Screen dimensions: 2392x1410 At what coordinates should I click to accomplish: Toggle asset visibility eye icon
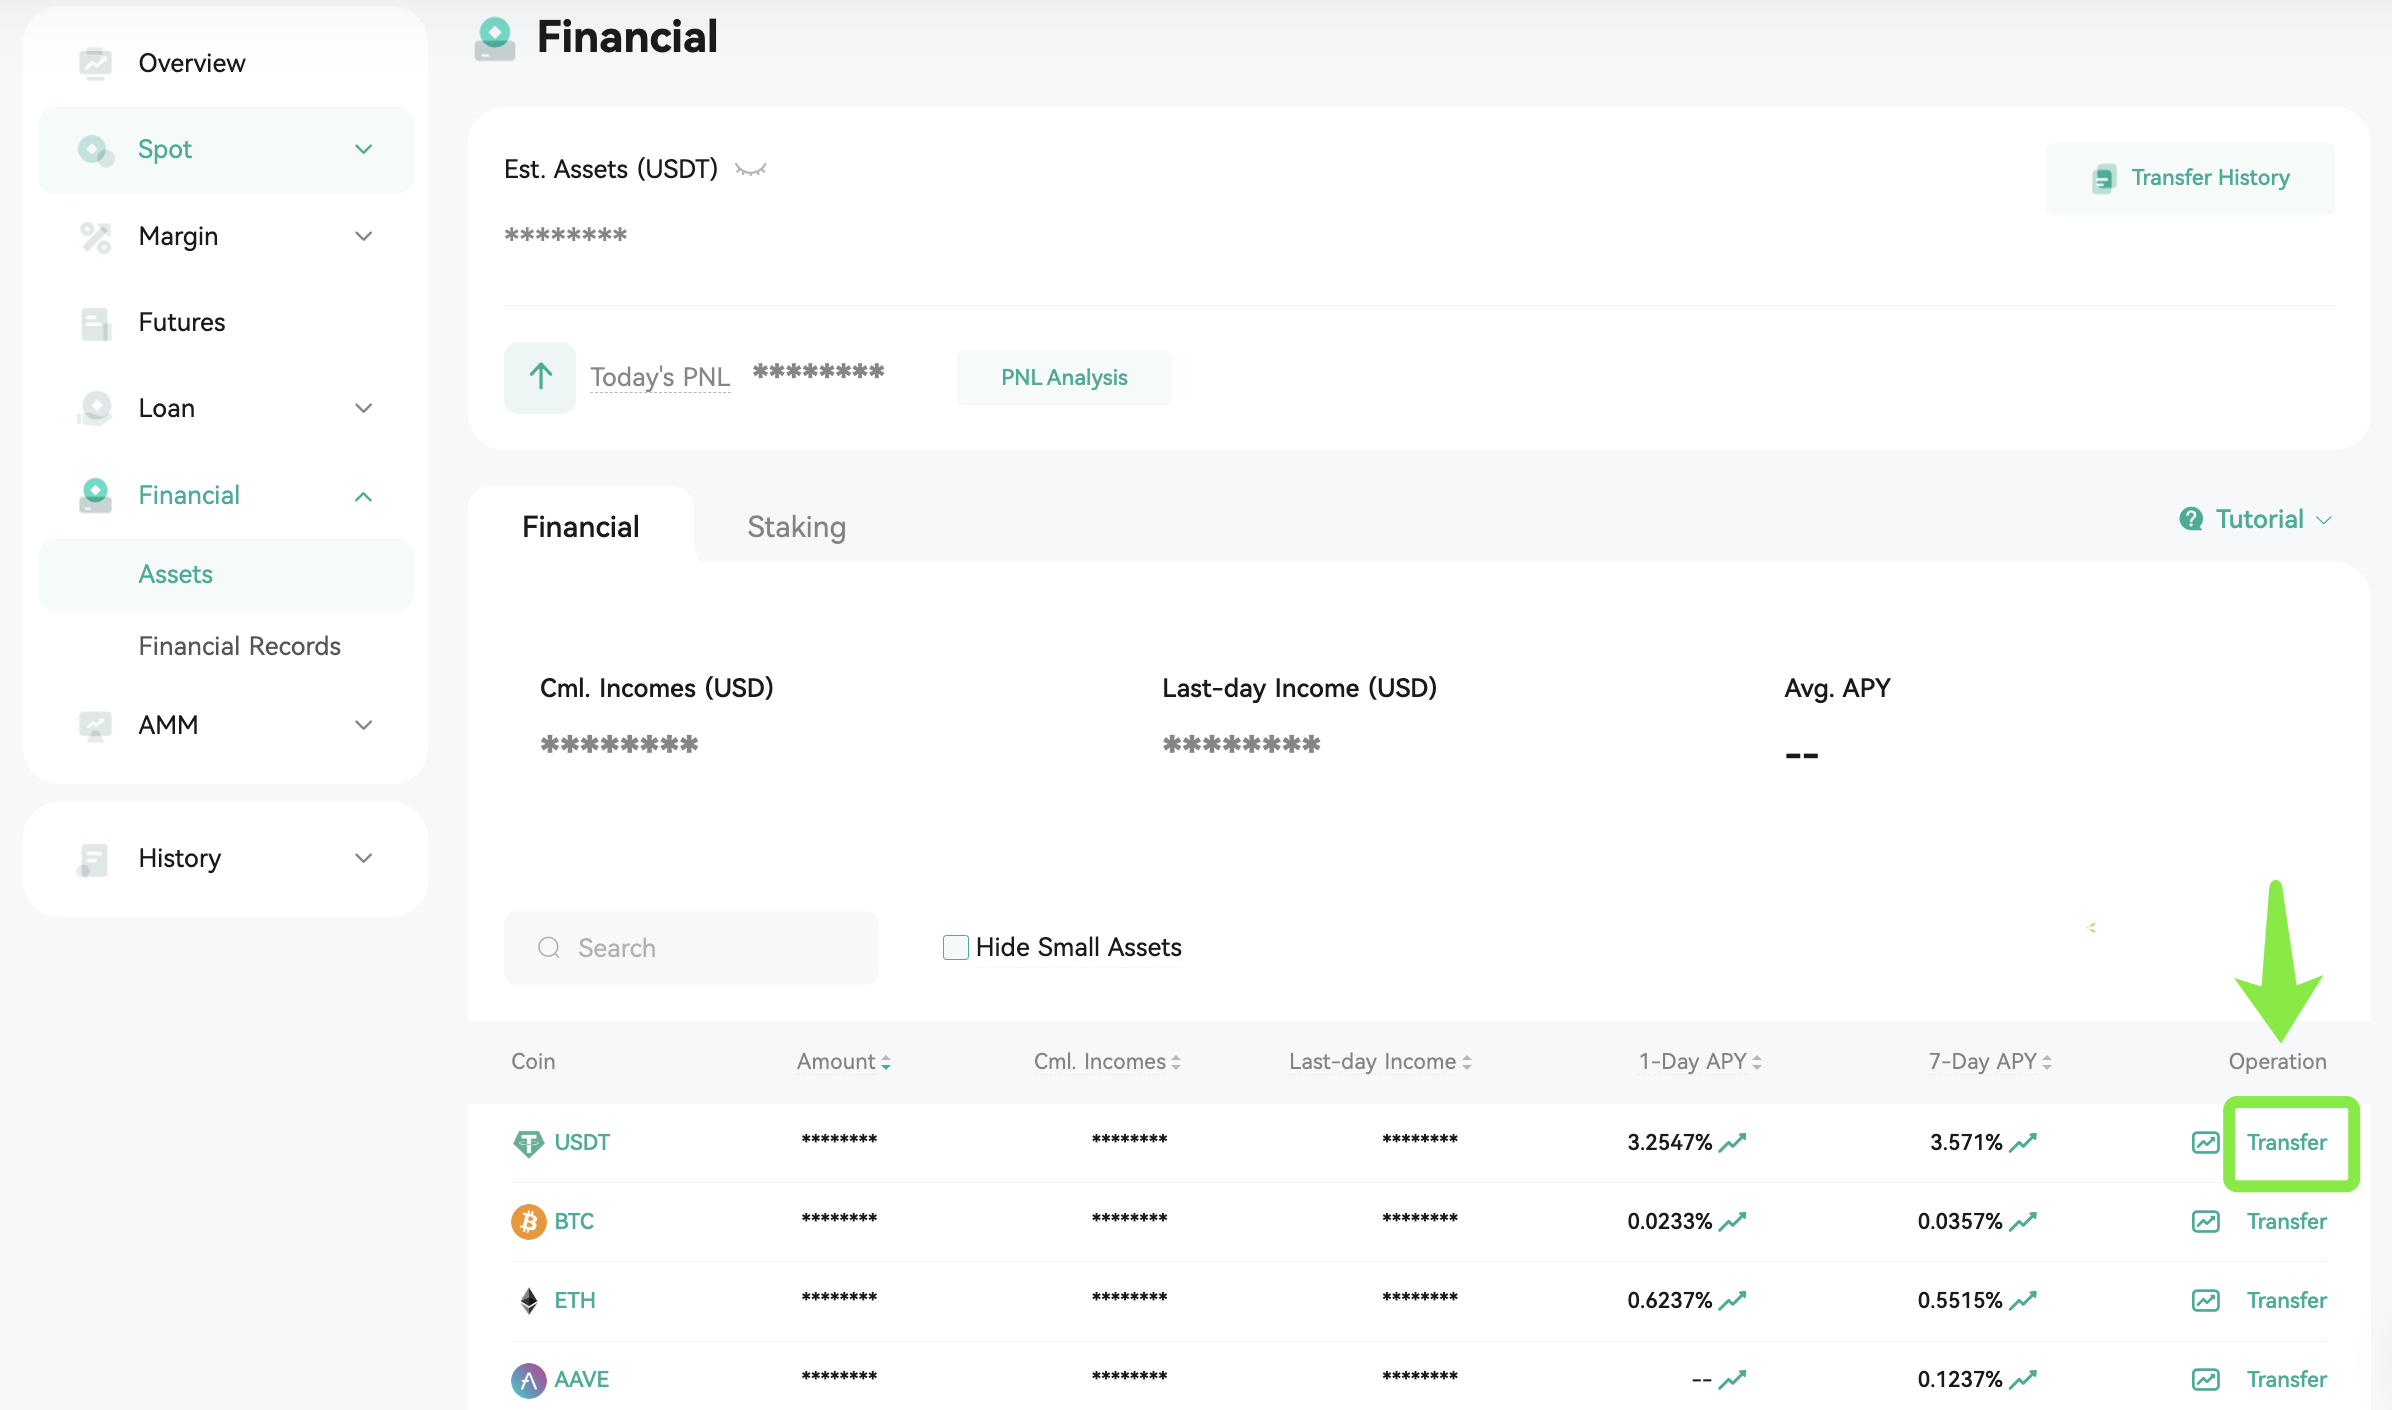751,170
